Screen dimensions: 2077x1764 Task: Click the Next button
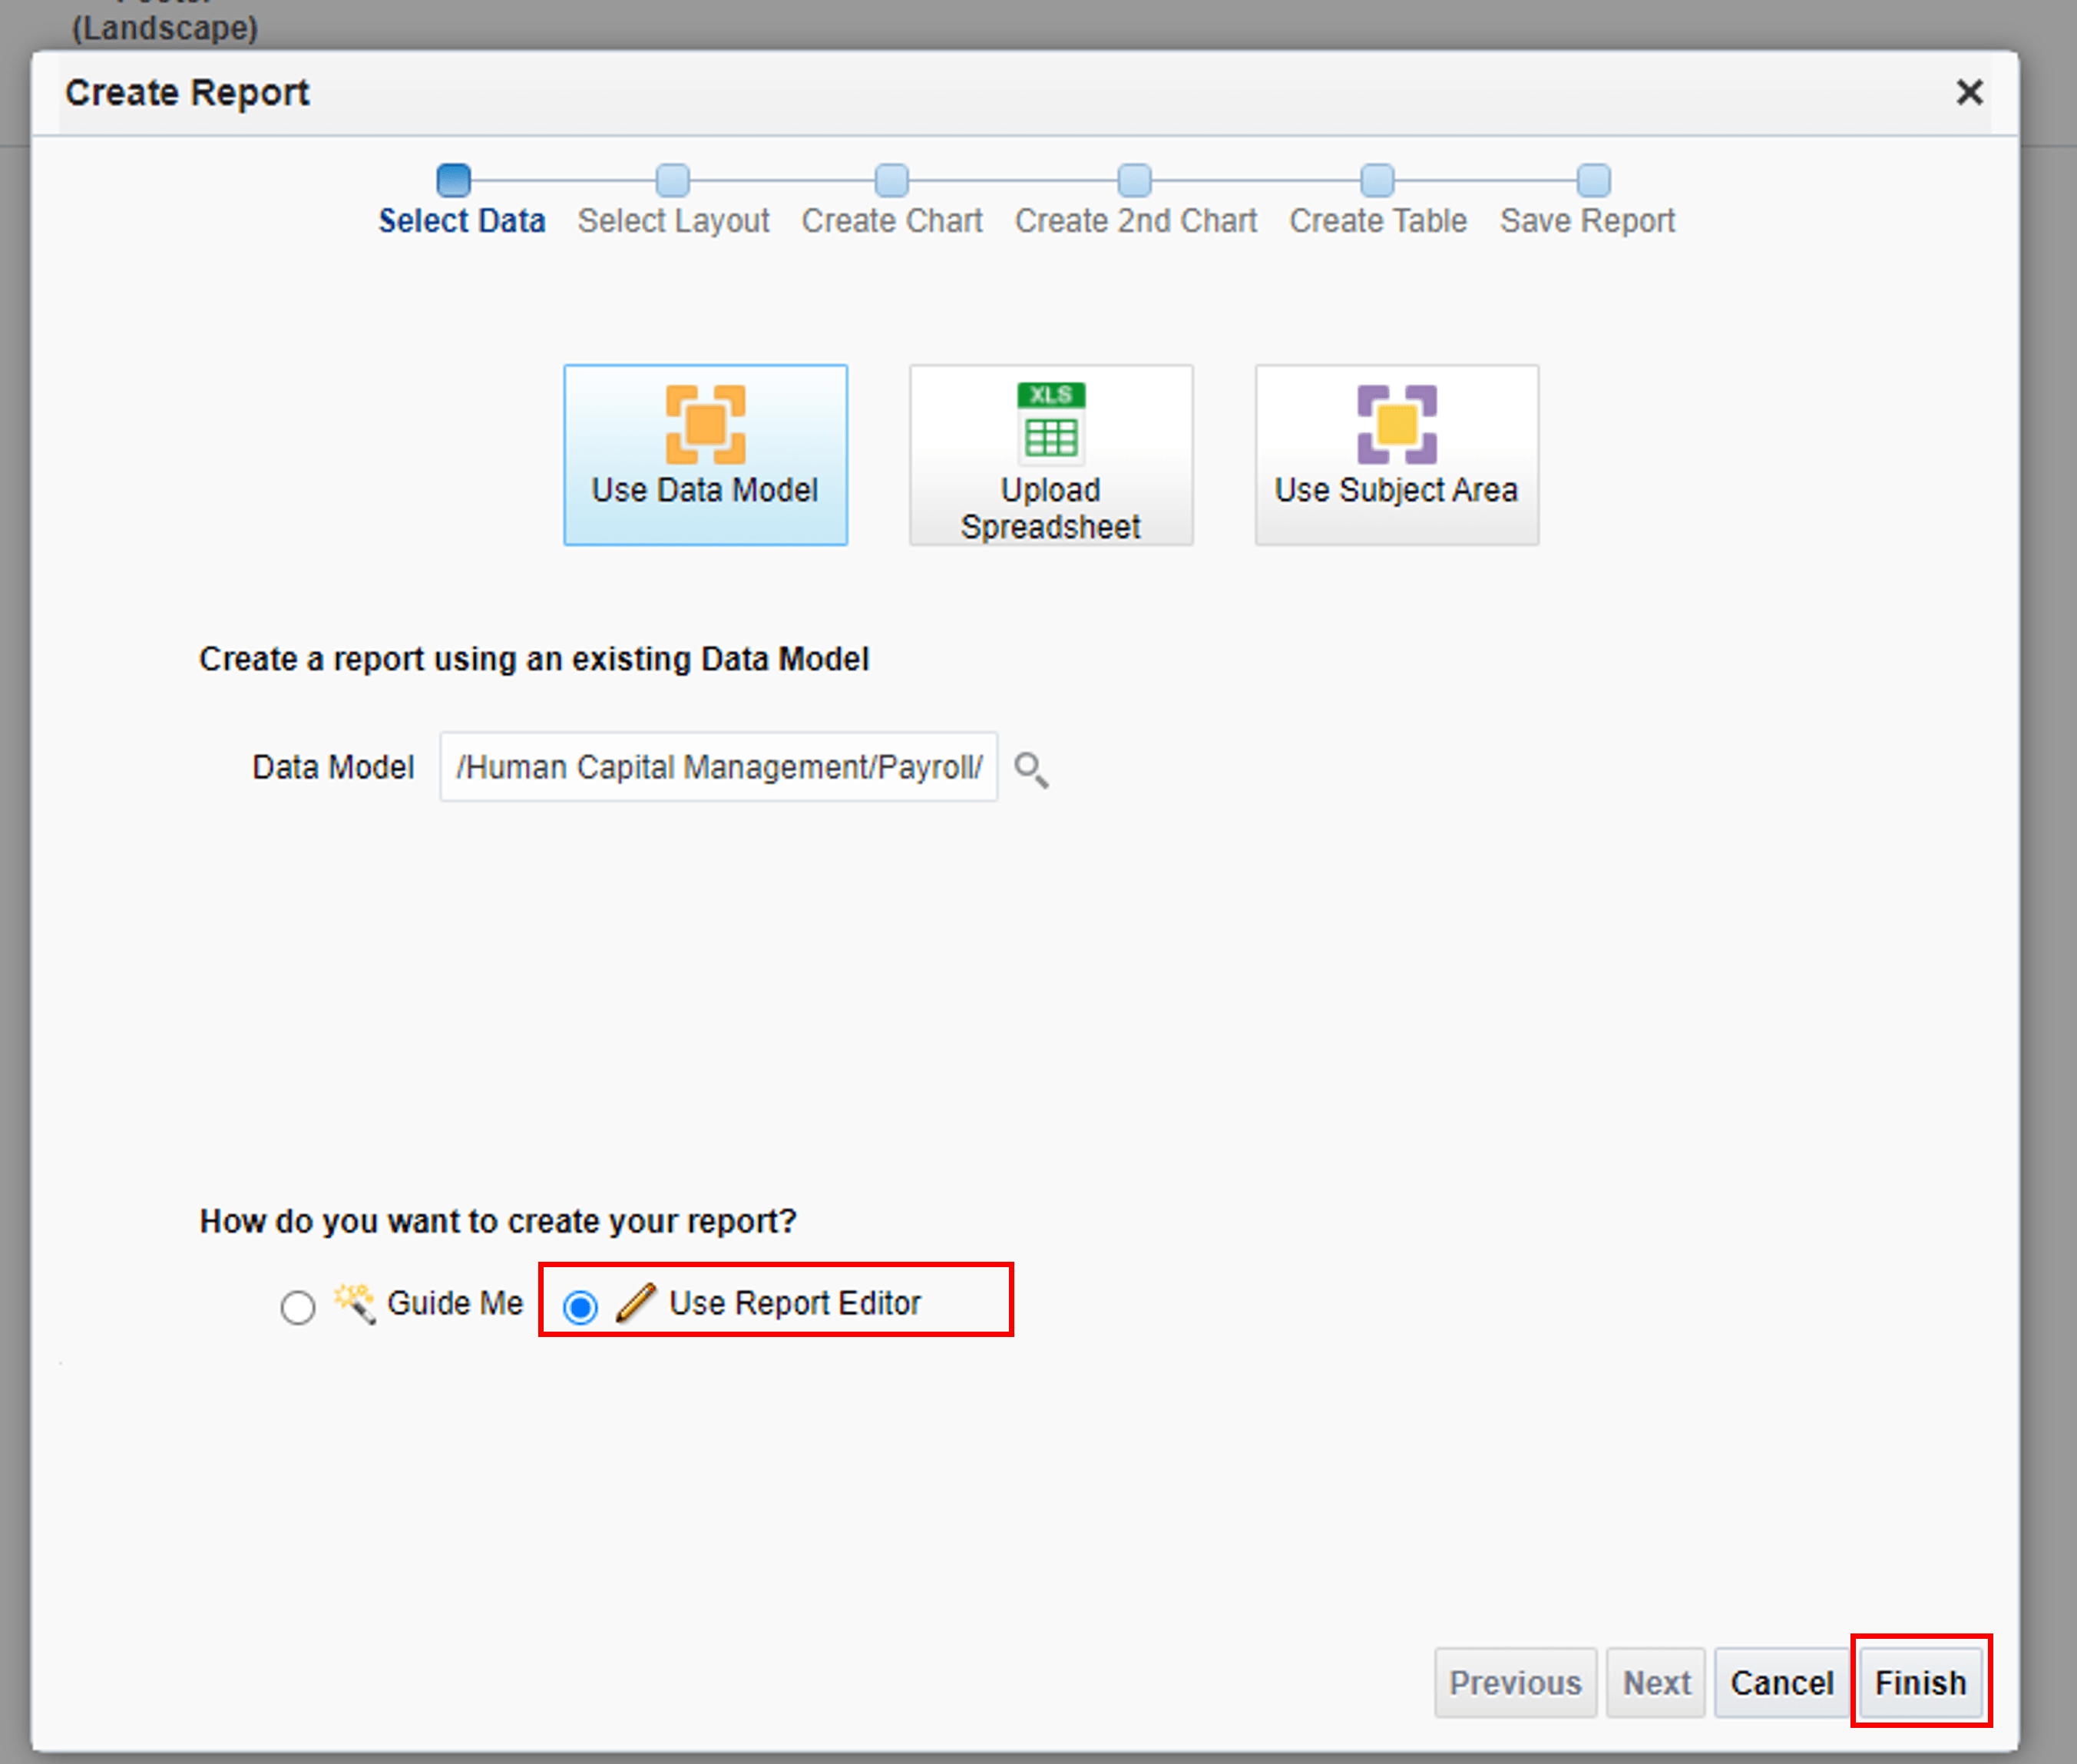click(x=1655, y=1682)
